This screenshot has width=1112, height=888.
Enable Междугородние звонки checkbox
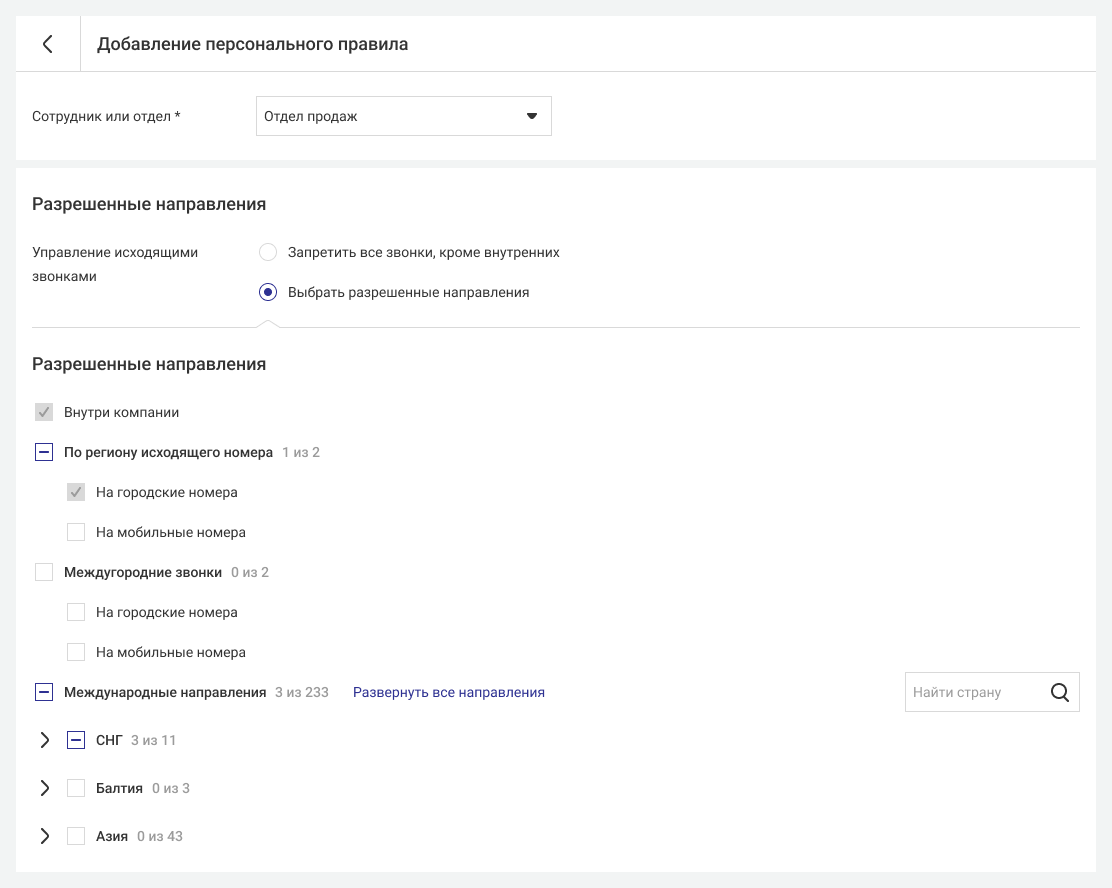44,572
